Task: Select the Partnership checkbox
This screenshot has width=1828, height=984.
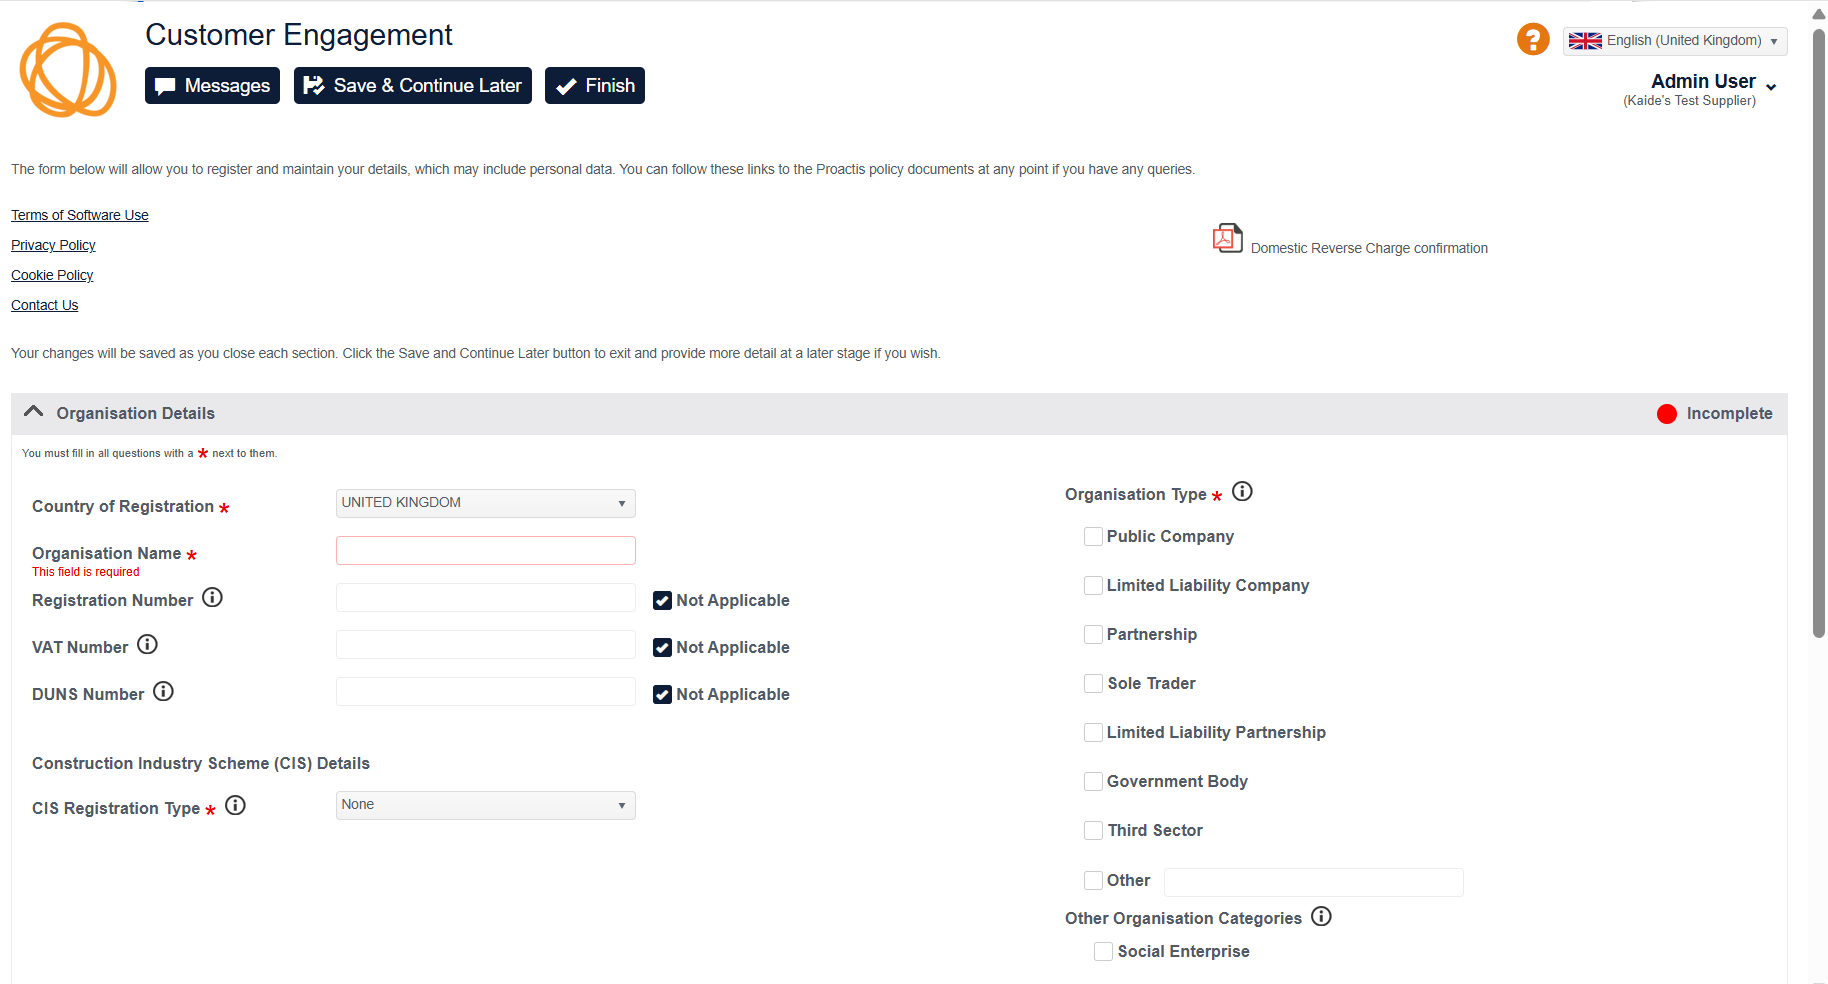Action: point(1093,634)
